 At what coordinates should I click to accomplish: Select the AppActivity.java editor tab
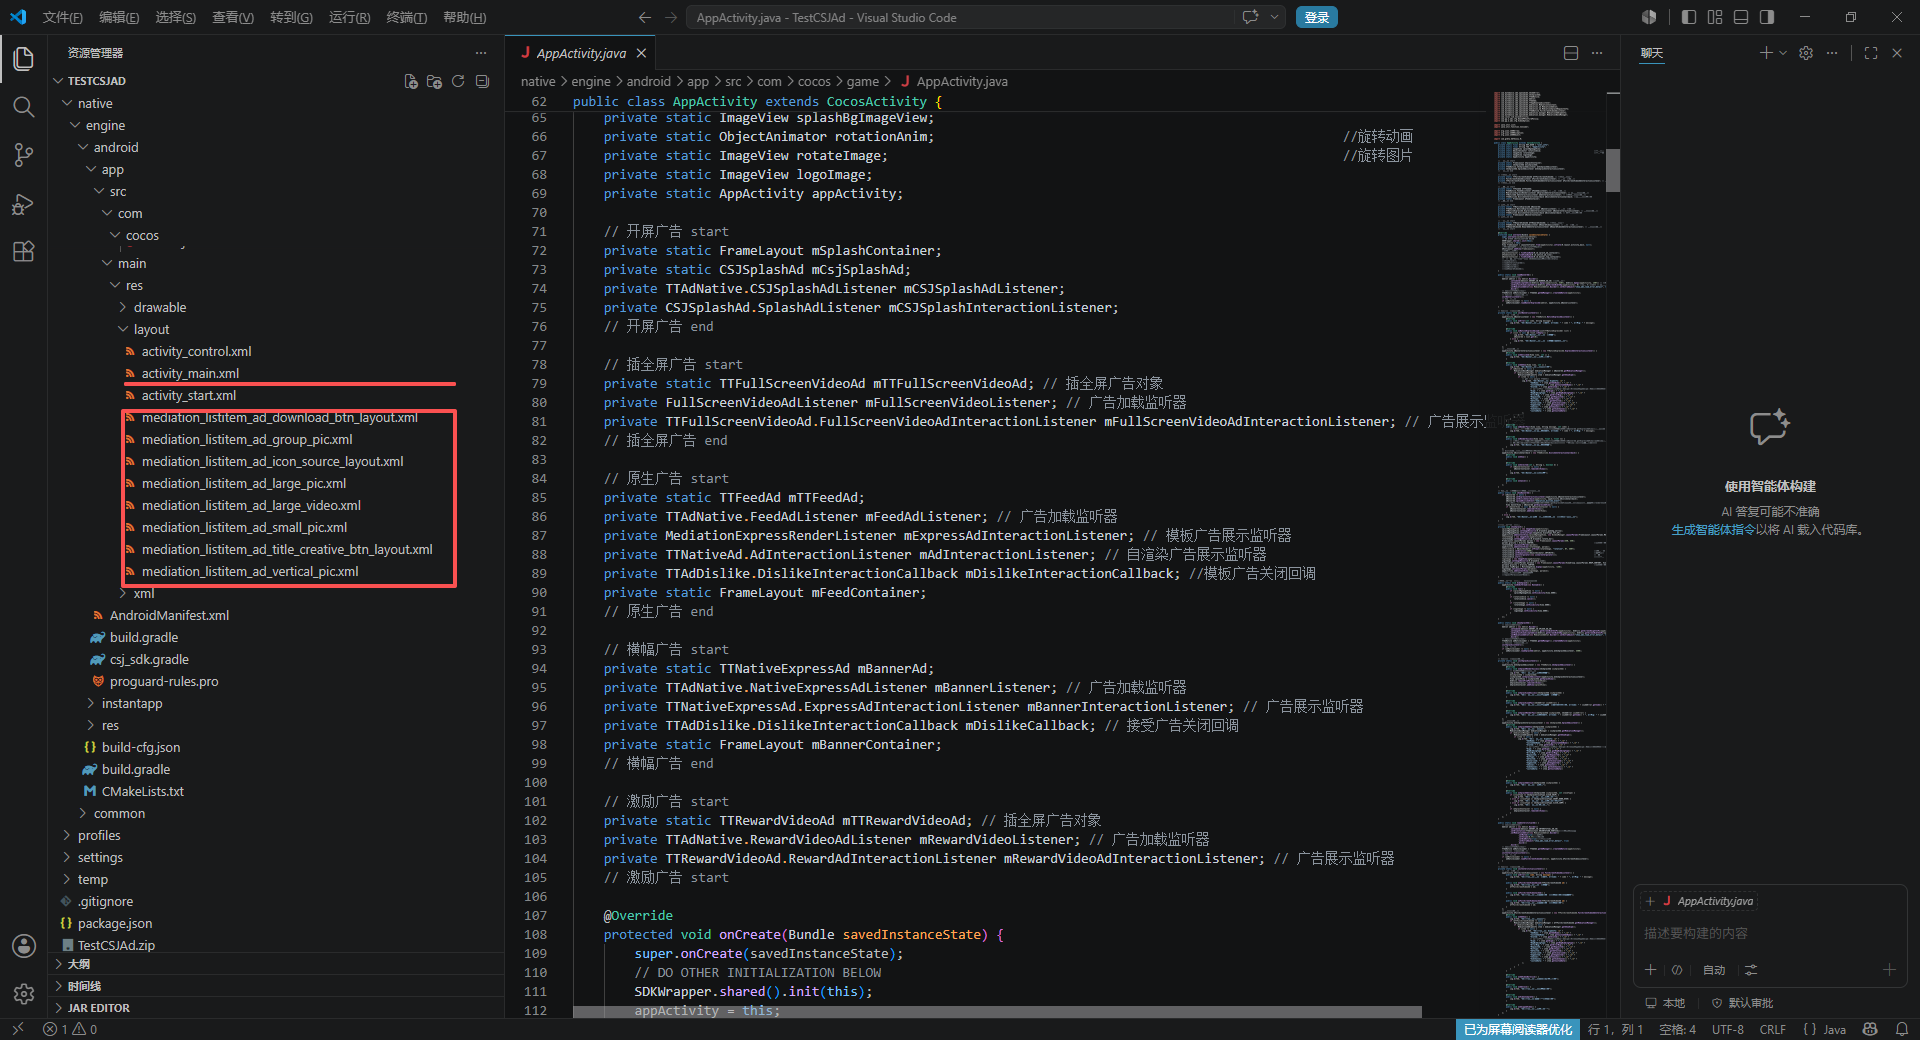point(581,53)
